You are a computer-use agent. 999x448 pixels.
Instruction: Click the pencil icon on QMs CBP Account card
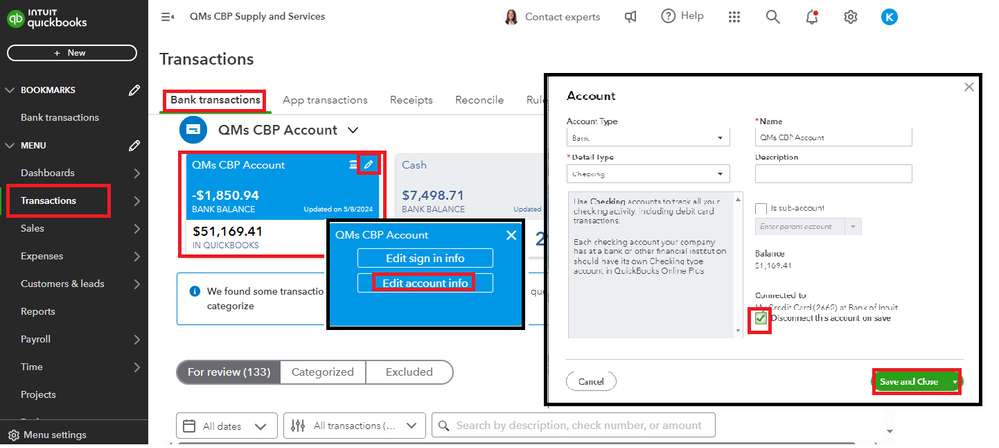coord(368,165)
